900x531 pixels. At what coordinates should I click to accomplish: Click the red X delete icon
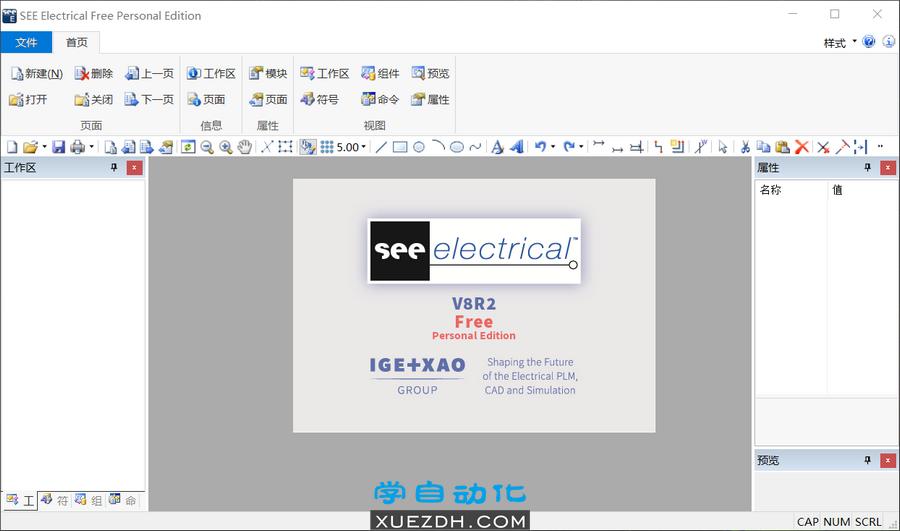coord(802,147)
